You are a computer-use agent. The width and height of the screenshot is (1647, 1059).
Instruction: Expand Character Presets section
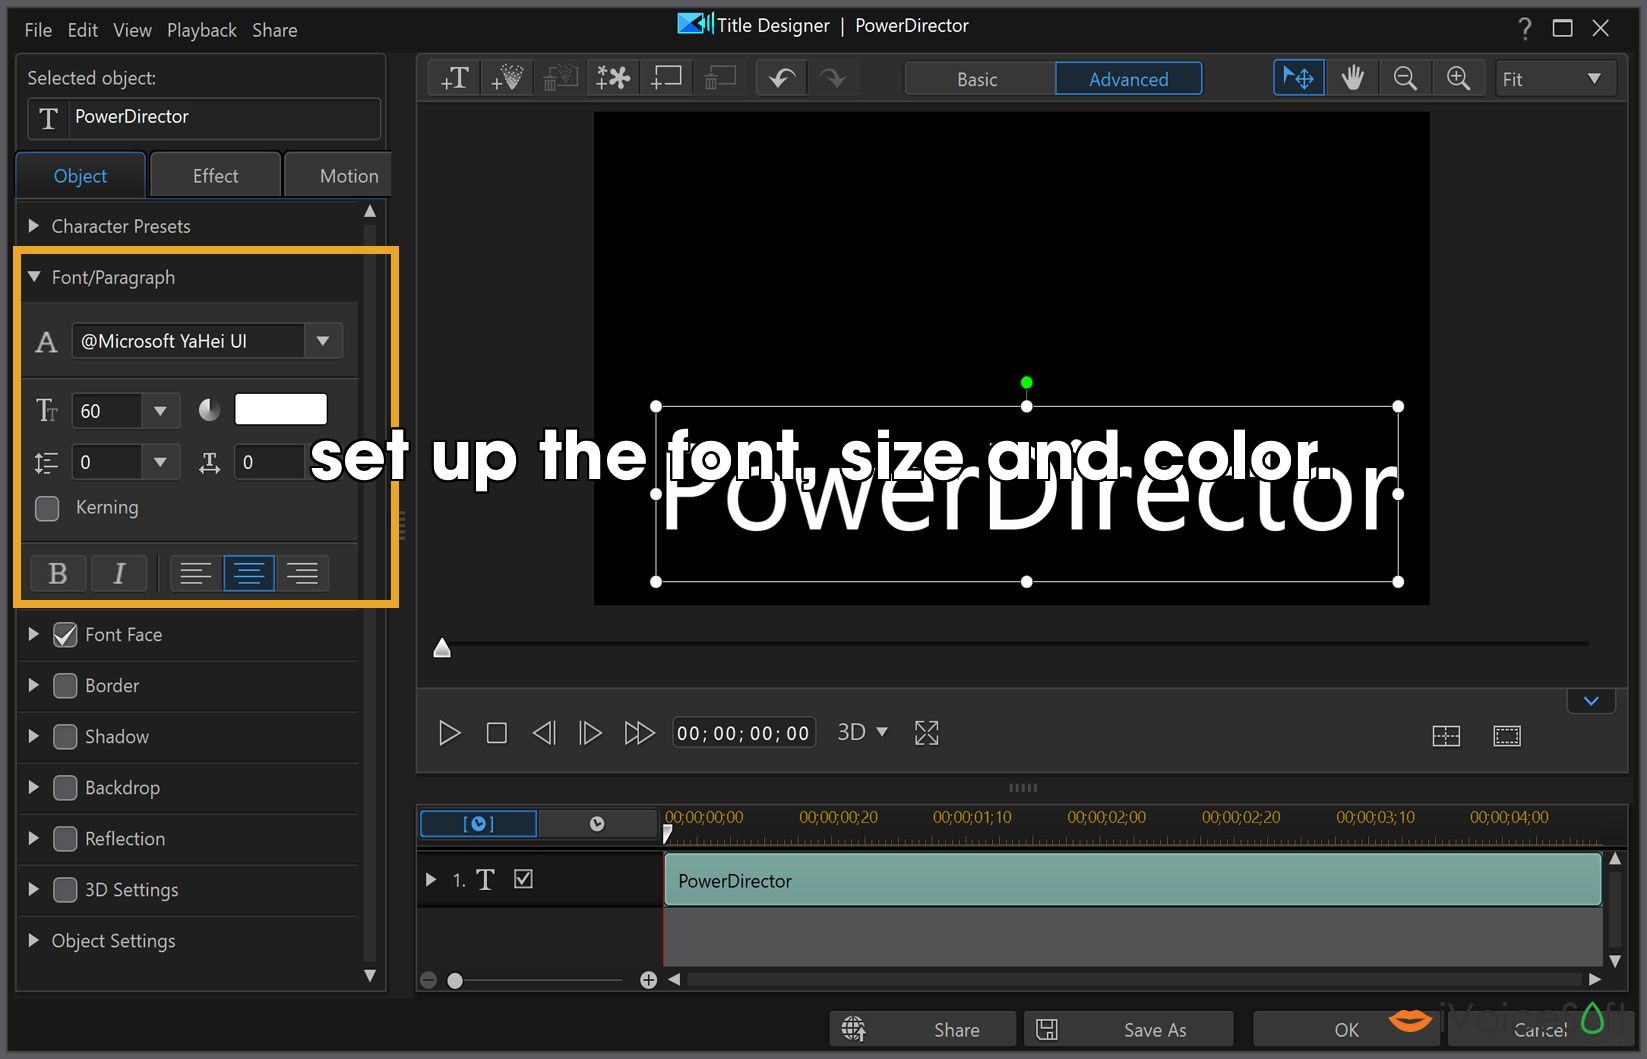[34, 226]
